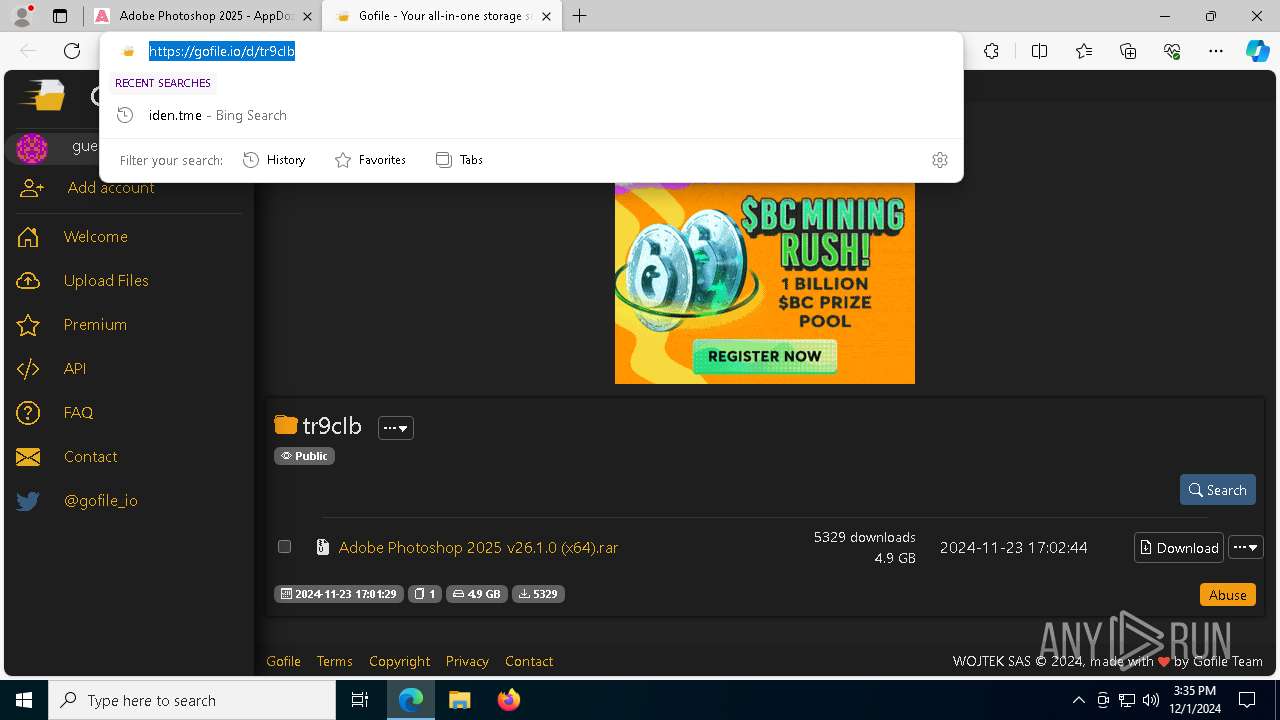Toggle Split screen view icon
This screenshot has height=720, width=1280.
[x=1039, y=51]
